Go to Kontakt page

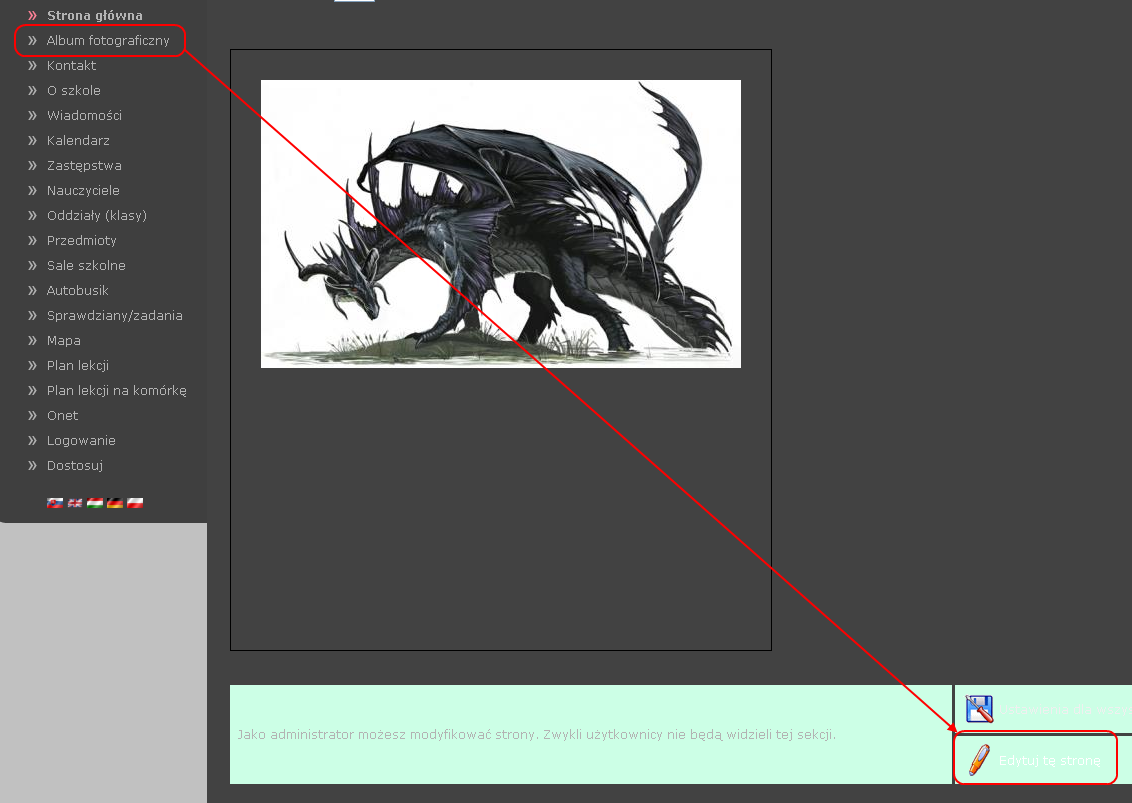pos(71,66)
